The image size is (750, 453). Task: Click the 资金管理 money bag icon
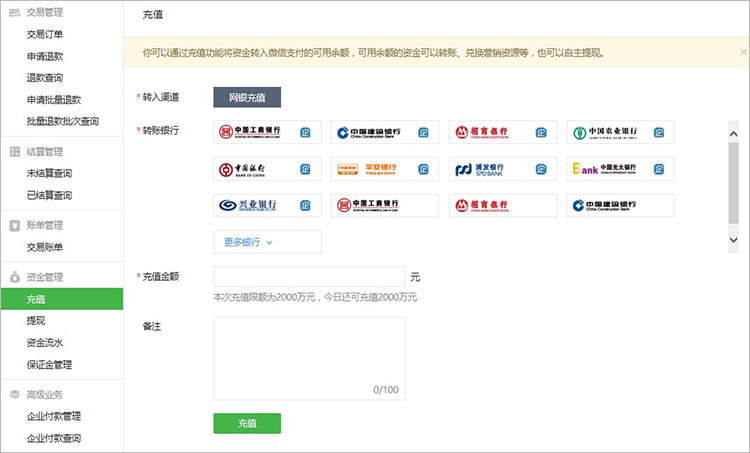pos(15,277)
